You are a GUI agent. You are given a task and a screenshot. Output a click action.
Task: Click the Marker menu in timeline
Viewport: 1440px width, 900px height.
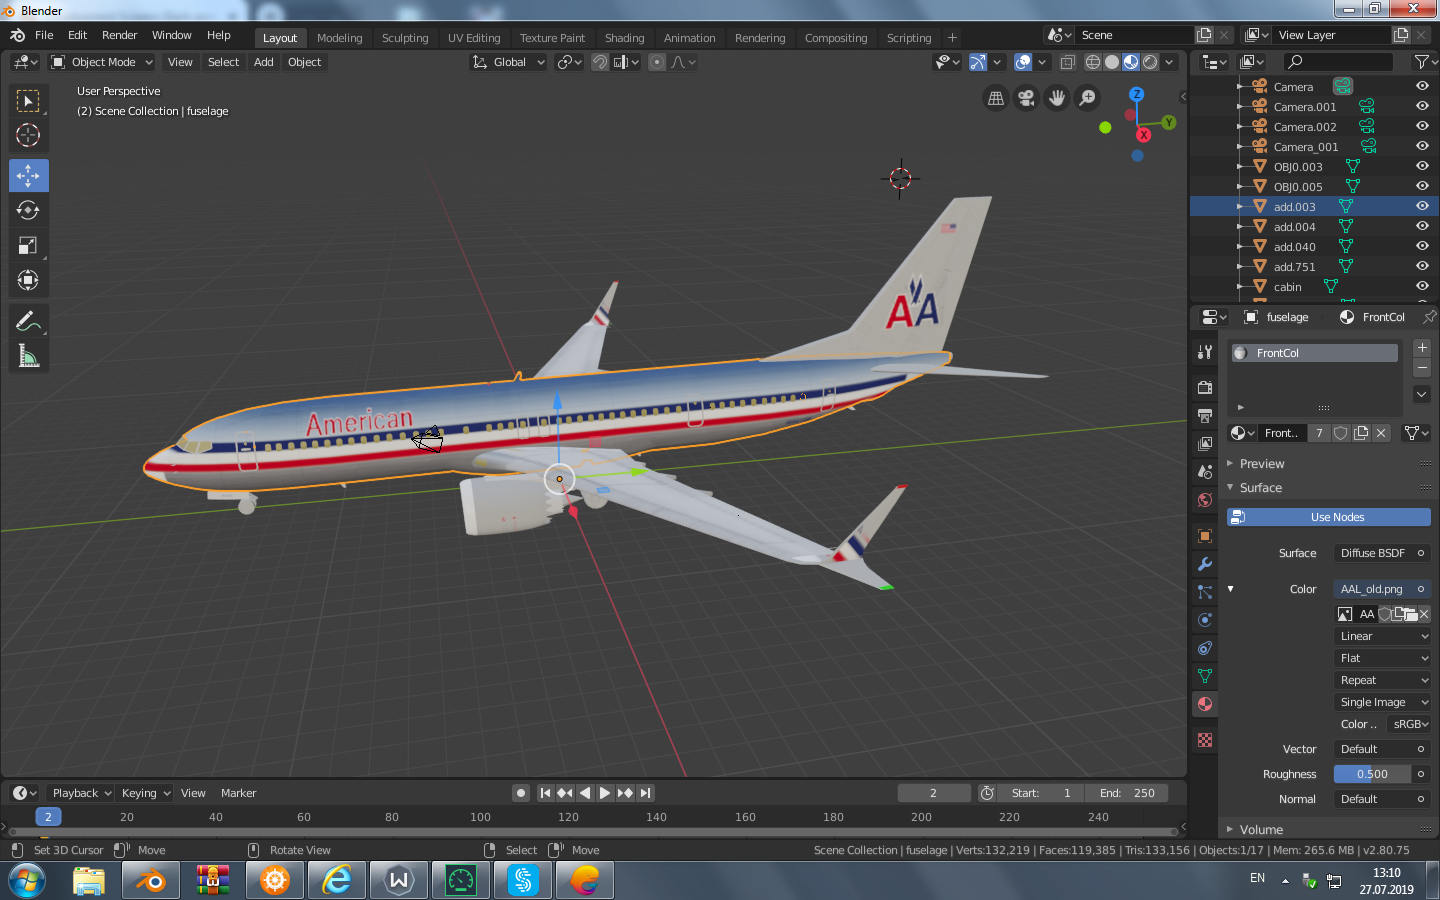tap(238, 793)
